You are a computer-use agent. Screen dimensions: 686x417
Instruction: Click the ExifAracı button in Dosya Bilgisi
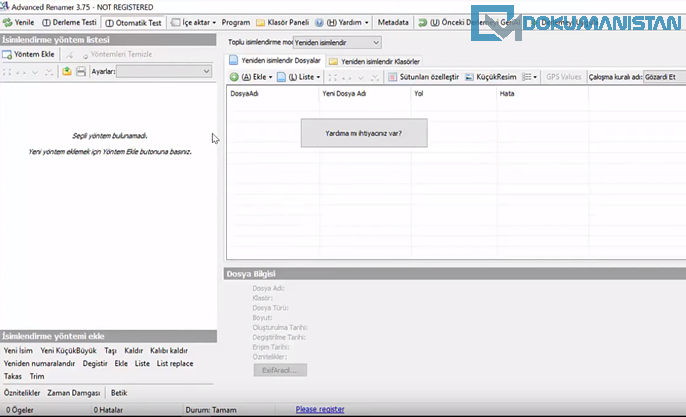click(280, 370)
